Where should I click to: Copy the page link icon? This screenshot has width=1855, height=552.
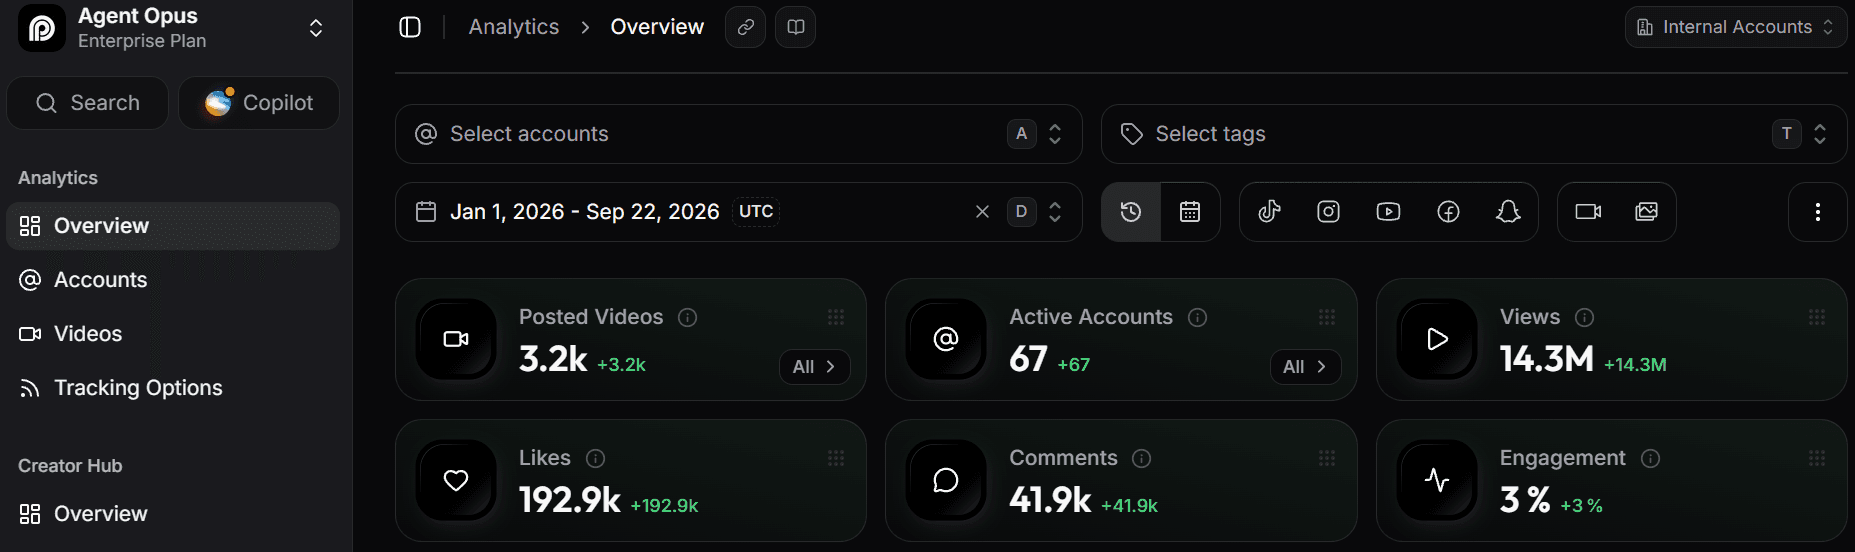pos(746,27)
